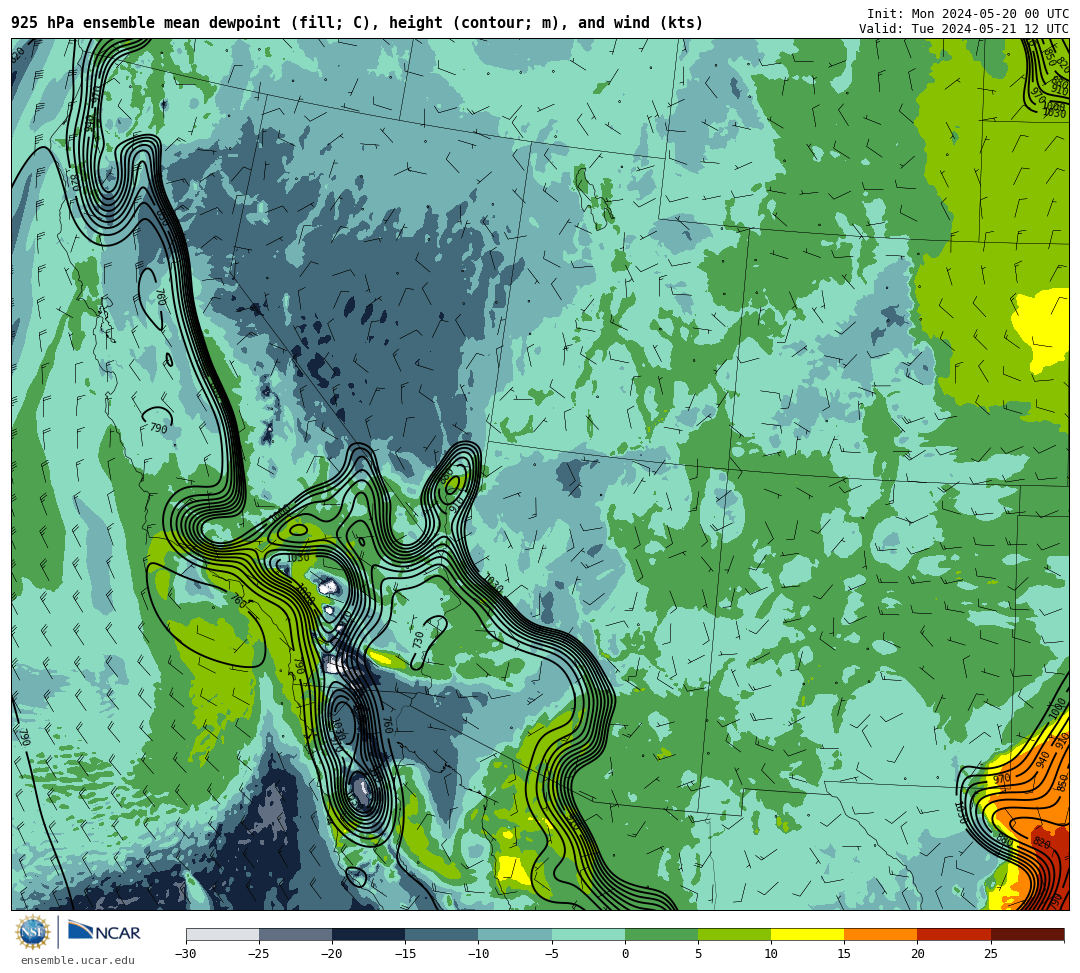1080x973 pixels.
Task: Open the ensemble.ucar.edu link text
Action: click(x=78, y=960)
